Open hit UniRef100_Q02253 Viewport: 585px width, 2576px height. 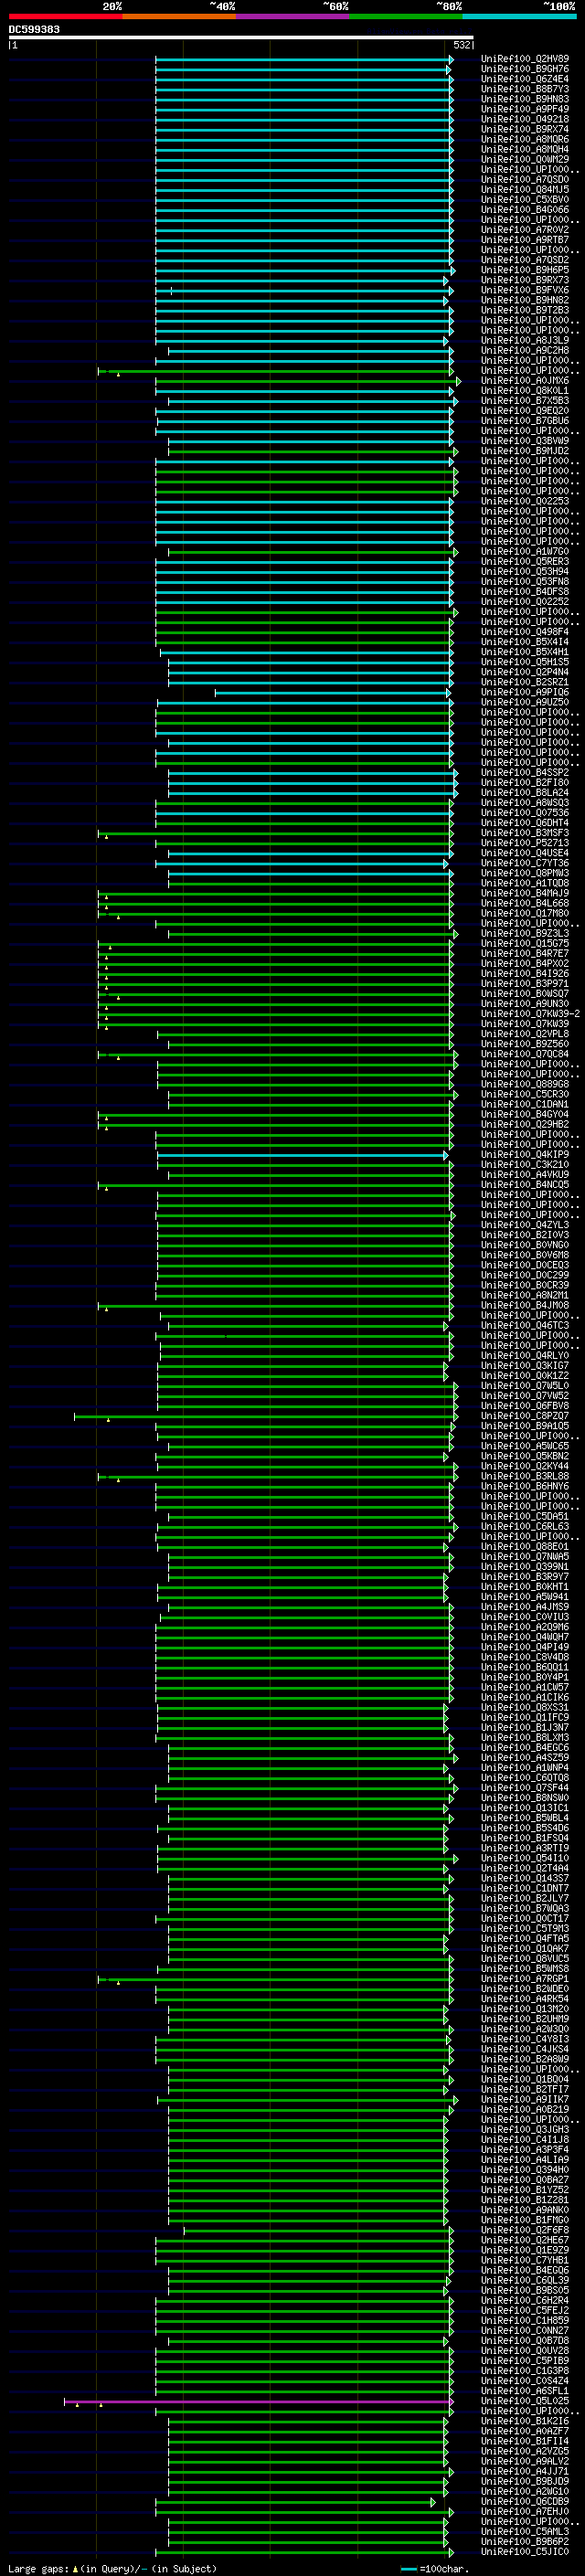click(525, 501)
